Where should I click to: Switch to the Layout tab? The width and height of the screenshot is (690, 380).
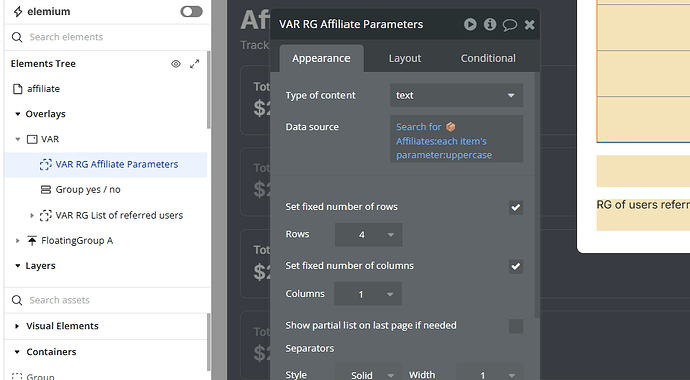point(405,58)
